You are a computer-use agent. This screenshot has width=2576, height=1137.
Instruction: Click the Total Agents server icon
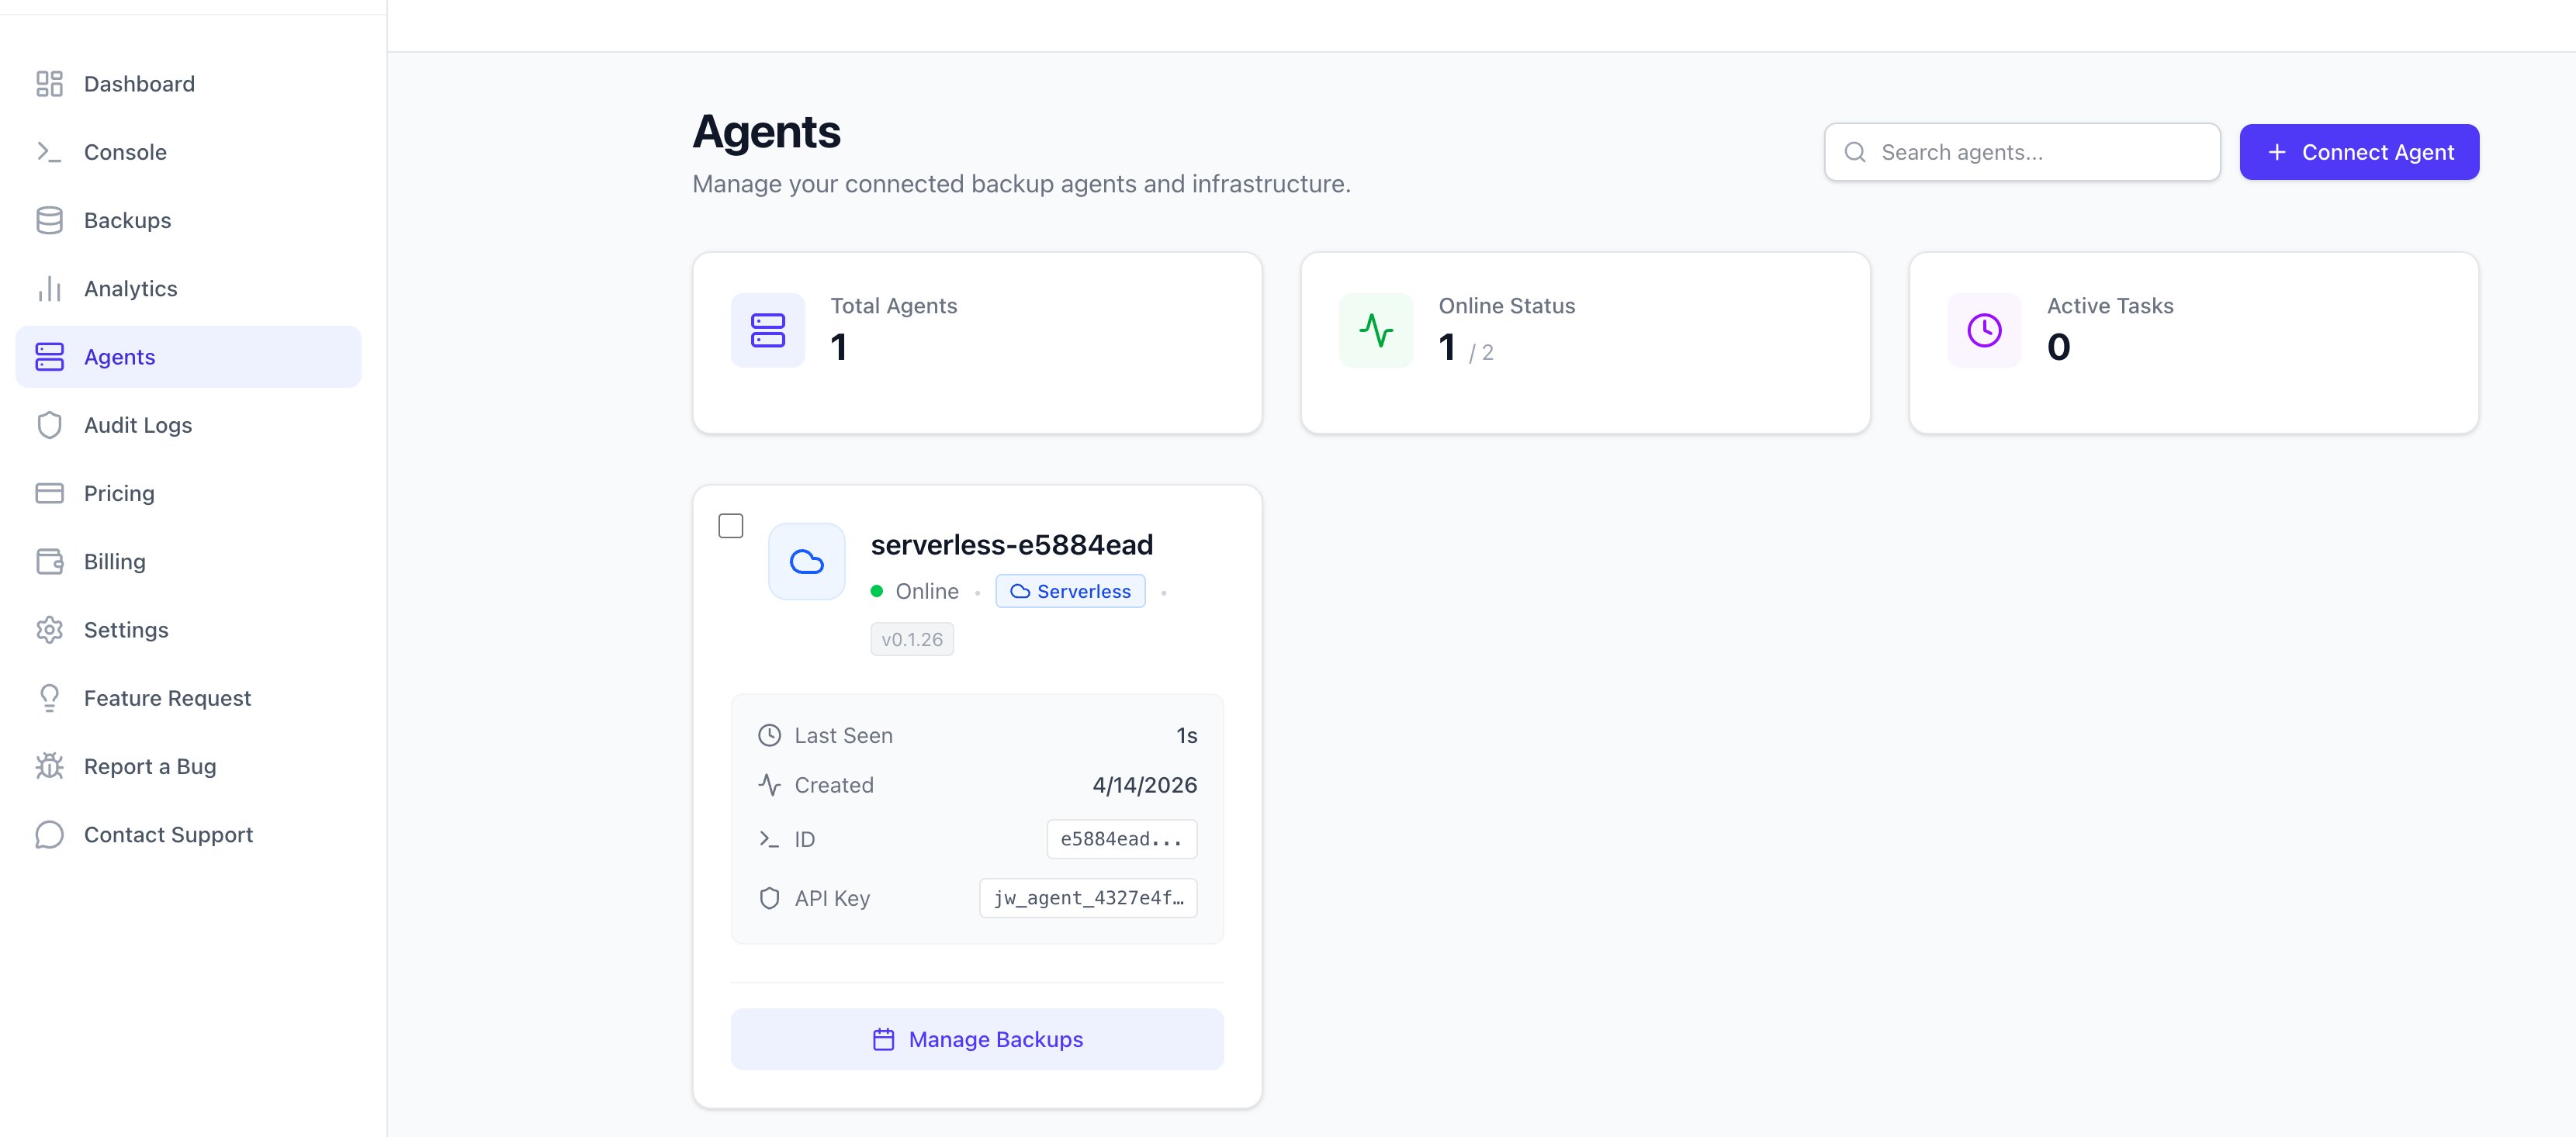point(768,330)
